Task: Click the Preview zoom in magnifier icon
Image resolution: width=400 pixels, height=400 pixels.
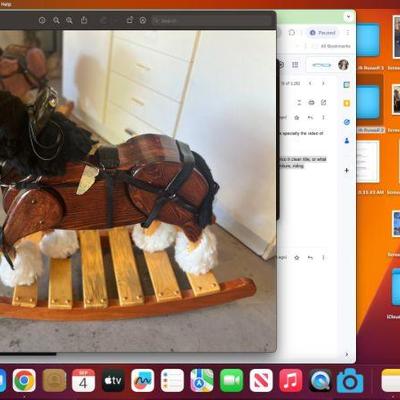Action: tap(69, 20)
